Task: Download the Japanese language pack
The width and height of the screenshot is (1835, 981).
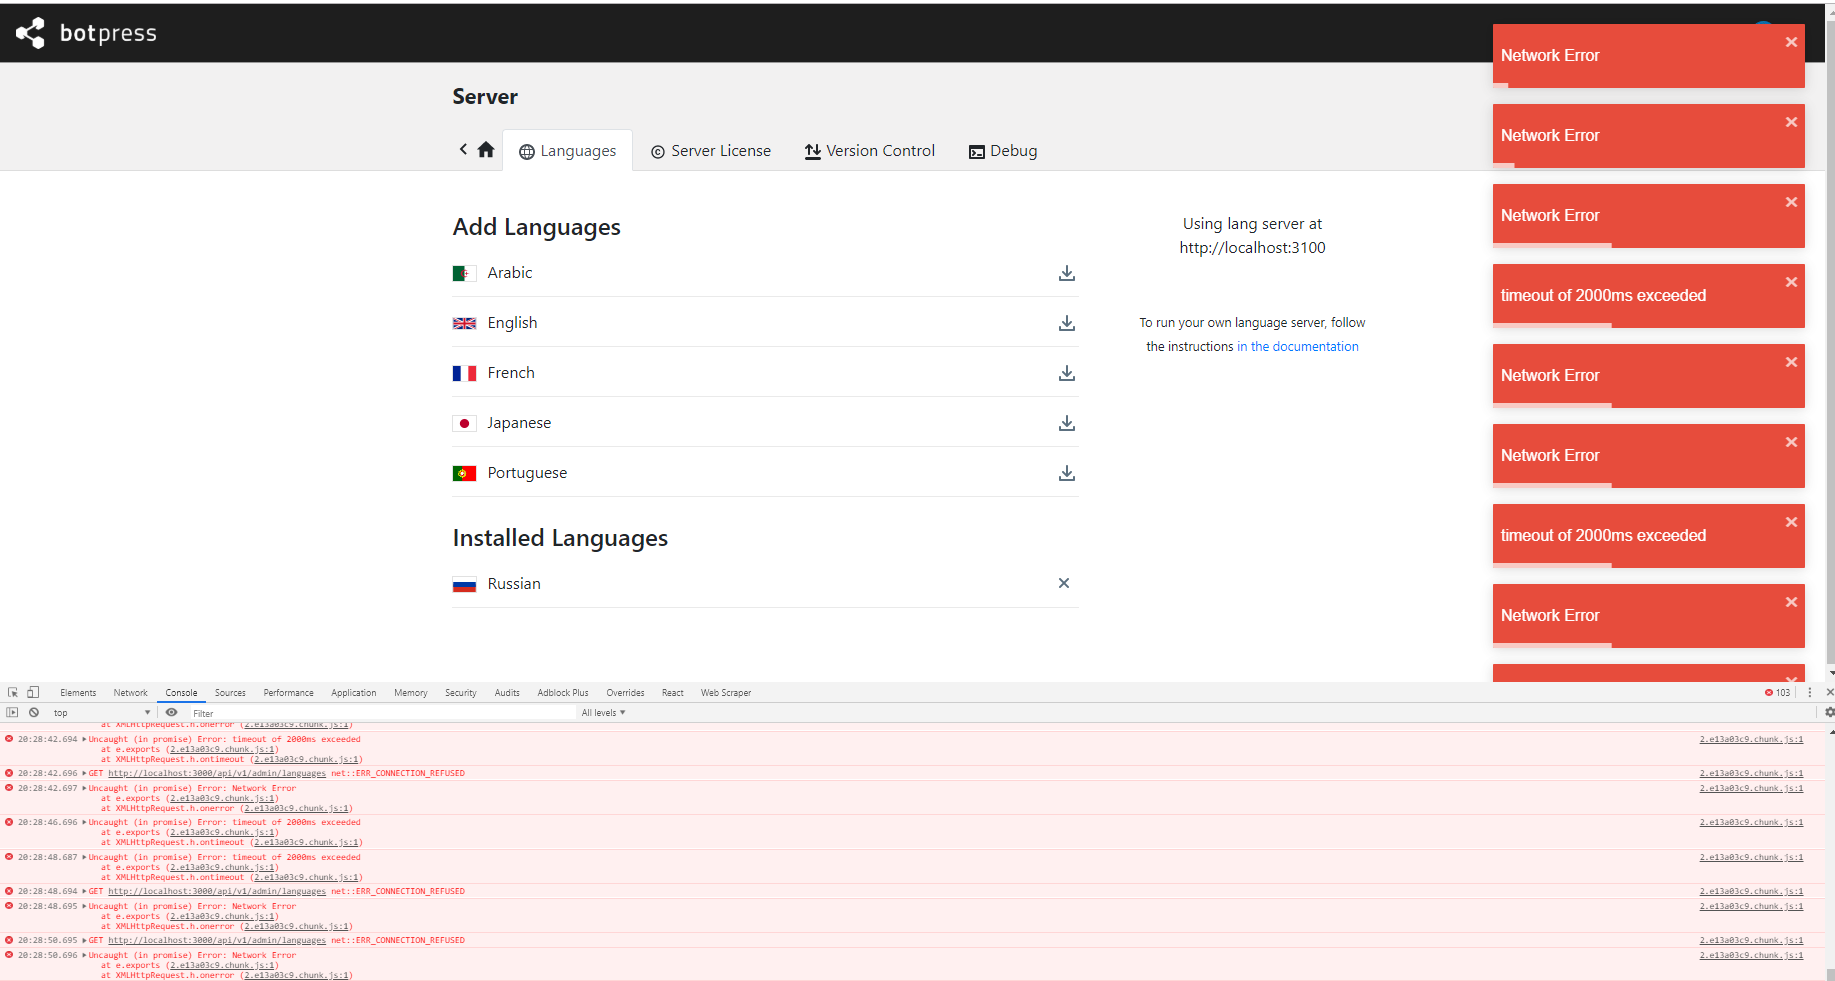Action: pos(1066,423)
